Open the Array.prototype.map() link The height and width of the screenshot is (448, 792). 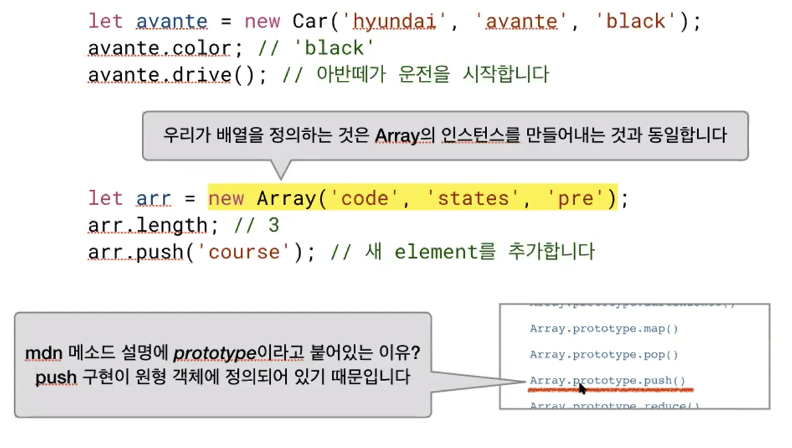(x=604, y=329)
